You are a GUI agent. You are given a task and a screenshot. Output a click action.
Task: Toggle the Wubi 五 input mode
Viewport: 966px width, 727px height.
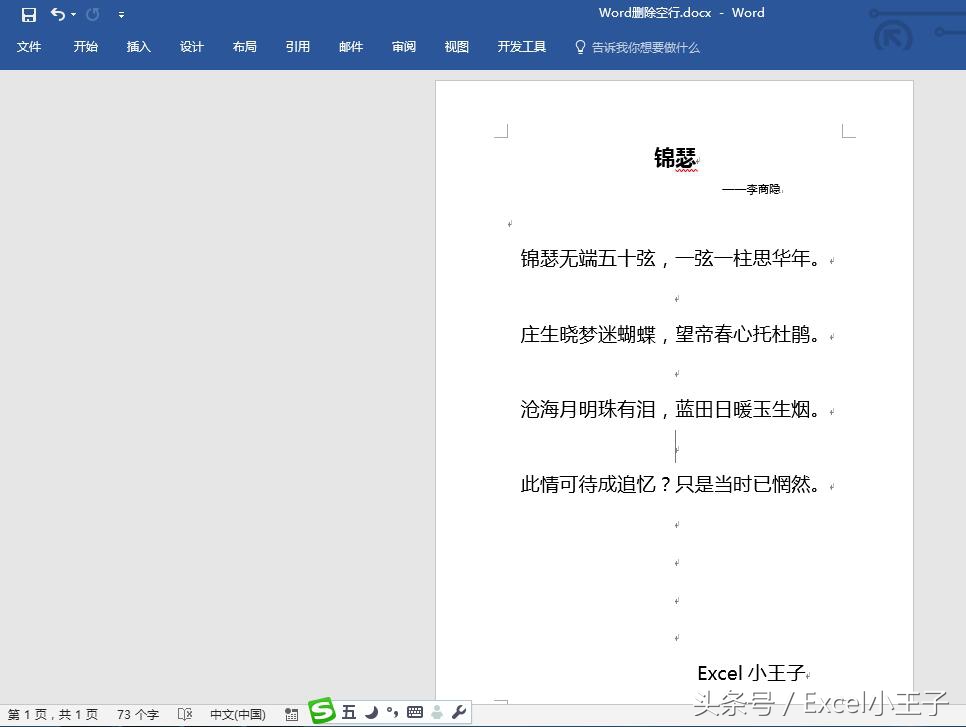[x=348, y=712]
